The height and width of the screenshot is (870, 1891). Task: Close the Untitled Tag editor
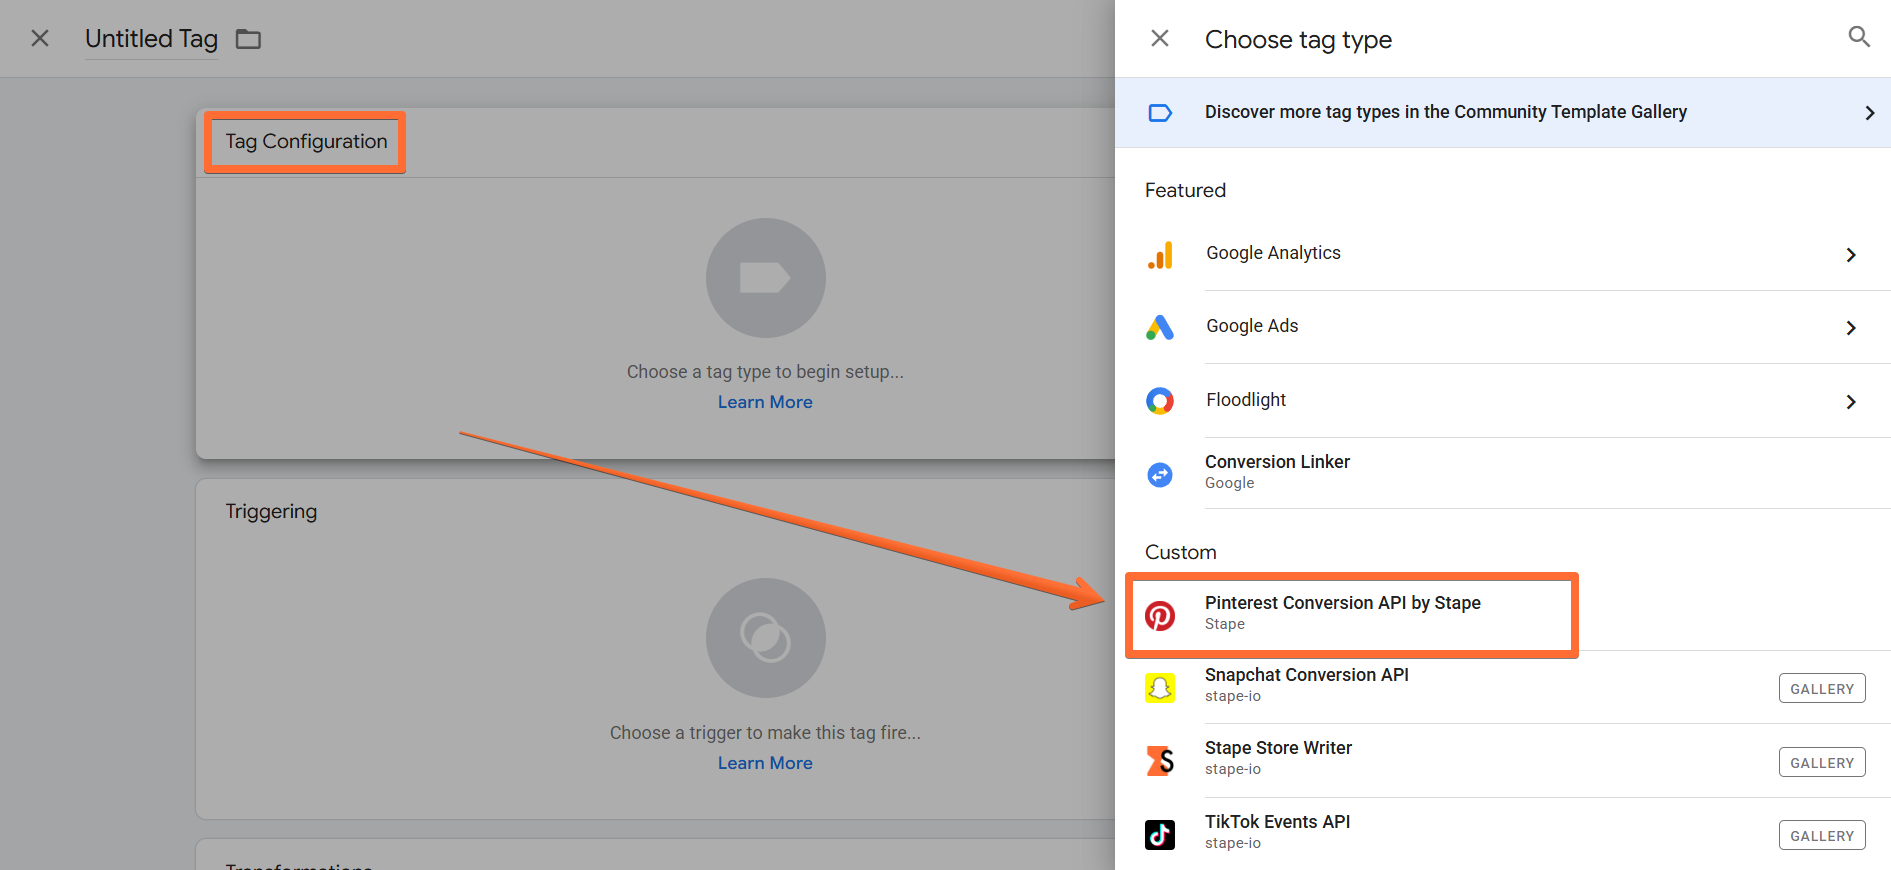click(x=40, y=38)
